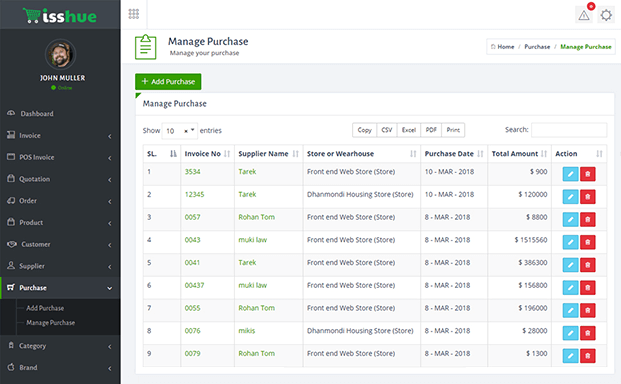Viewport: 621px width, 384px height.
Task: Open supplier mikis link
Action: 247,331
